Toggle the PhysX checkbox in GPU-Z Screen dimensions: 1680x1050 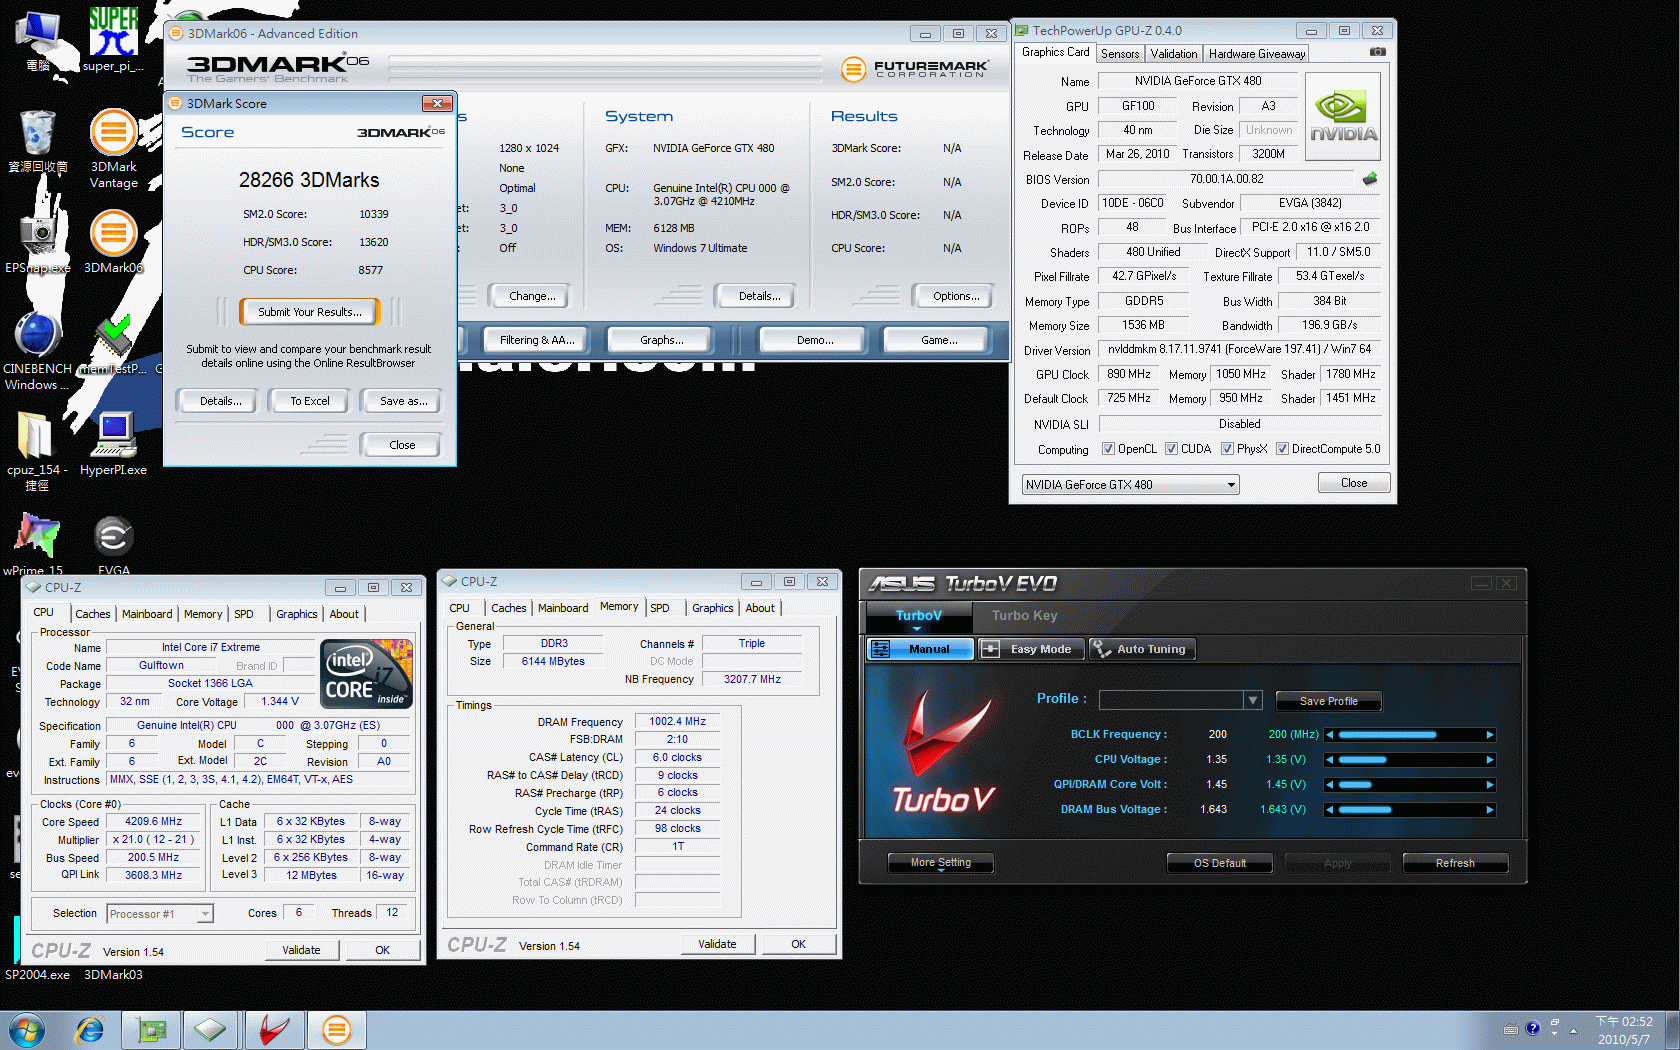point(1227,449)
